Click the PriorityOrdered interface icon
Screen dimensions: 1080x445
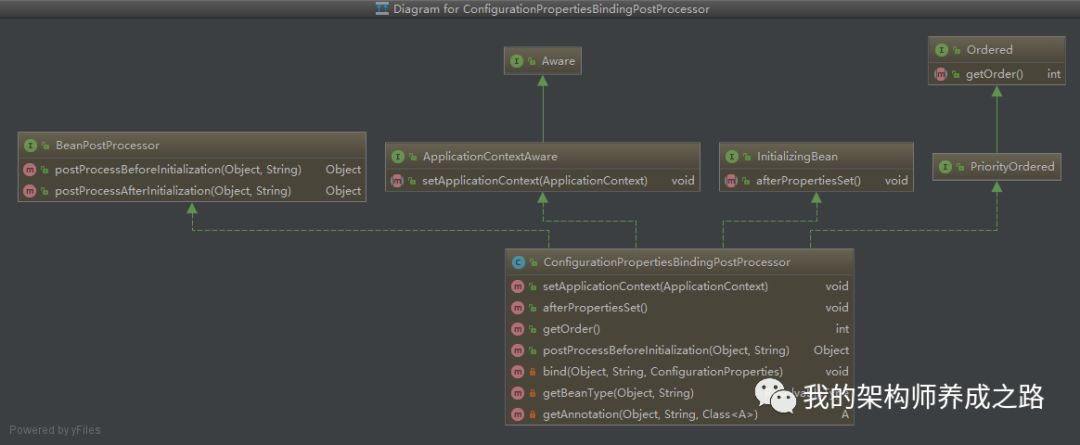945,167
